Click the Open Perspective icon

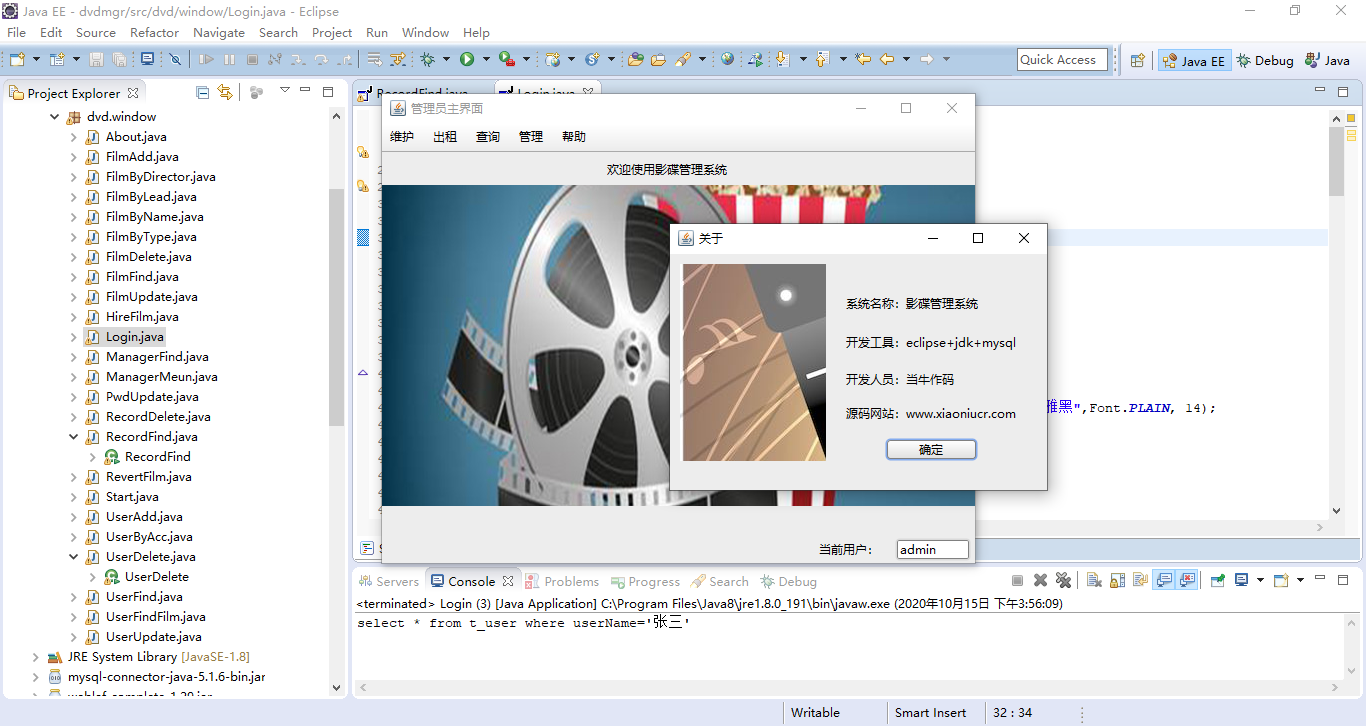coord(1137,60)
